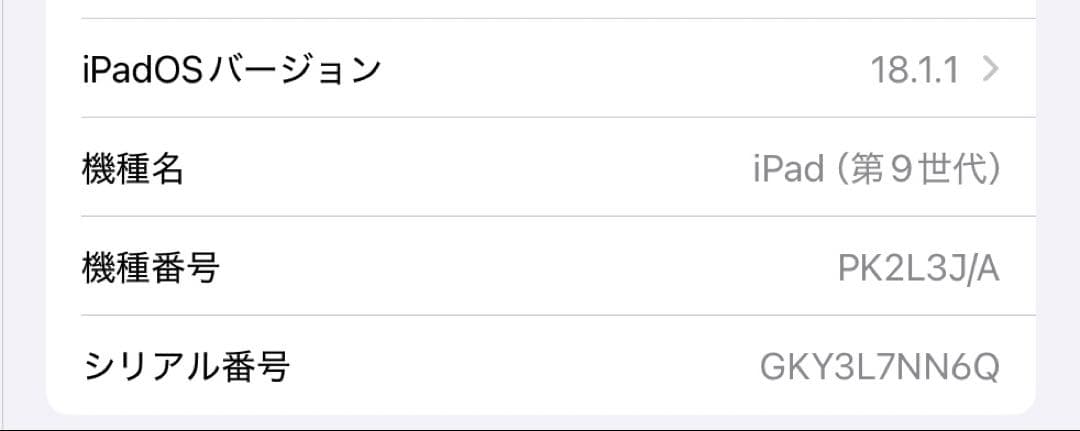The width and height of the screenshot is (1080, 431).
Task: Tap the 機種番号 label
Action: [x=150, y=267]
